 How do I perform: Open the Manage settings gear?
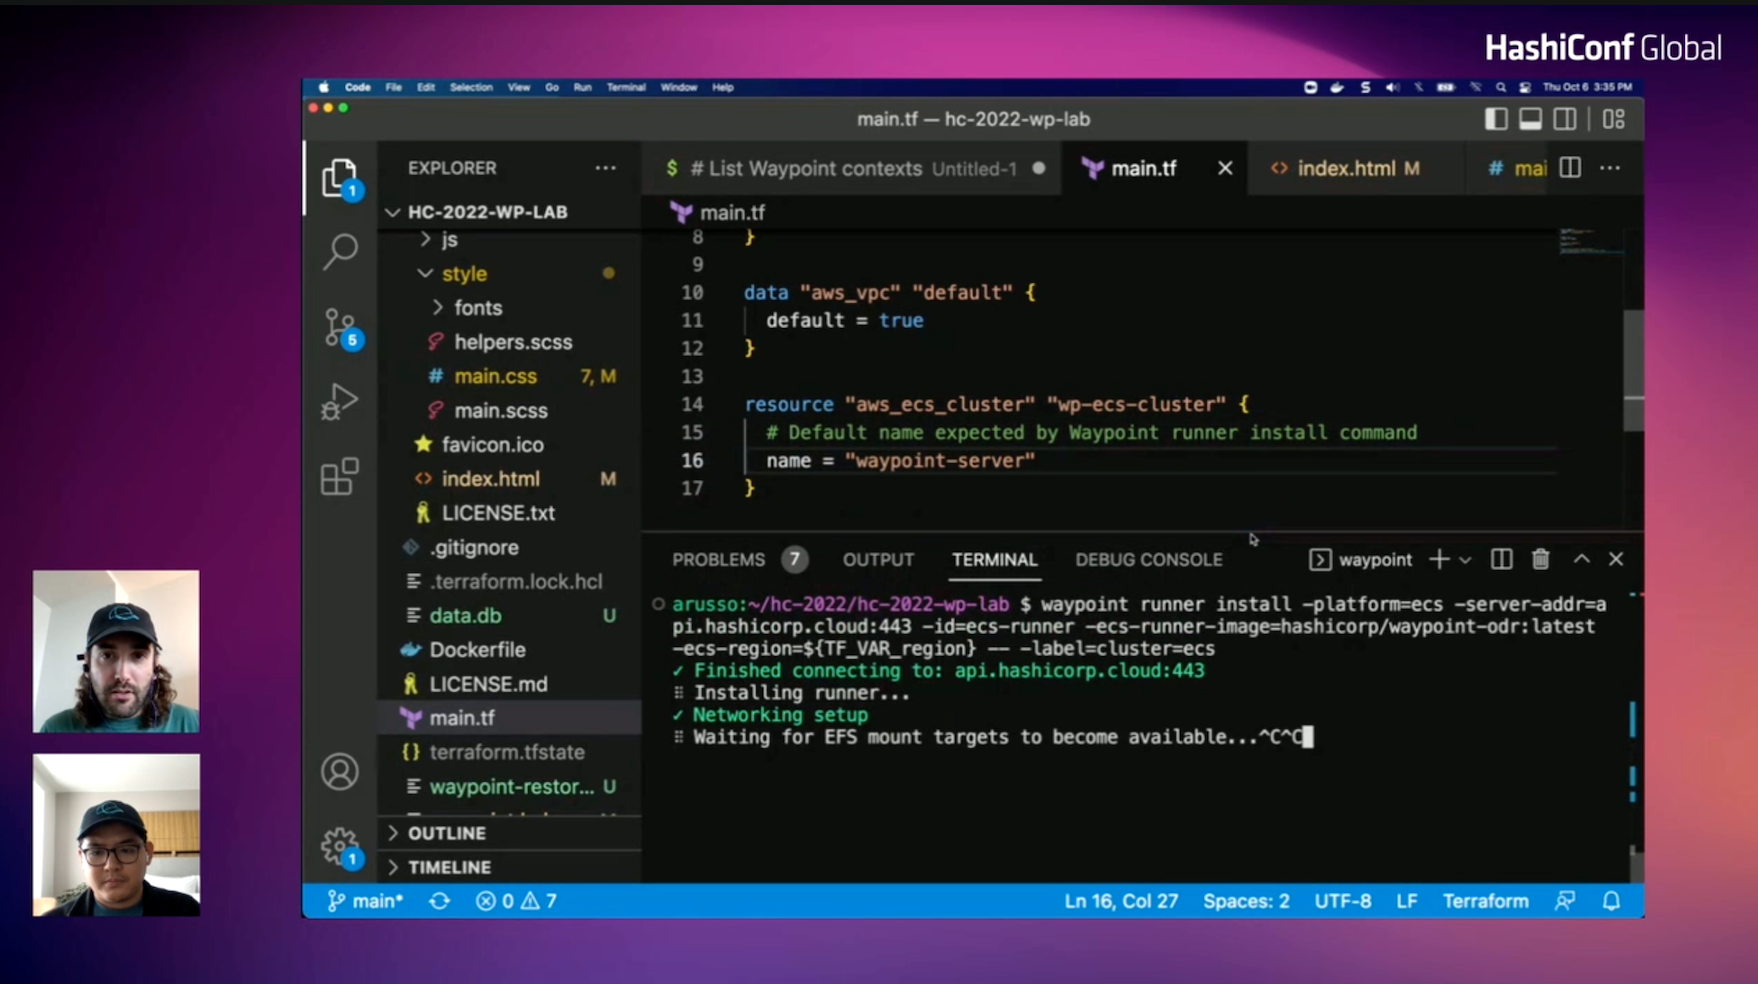[x=340, y=845]
